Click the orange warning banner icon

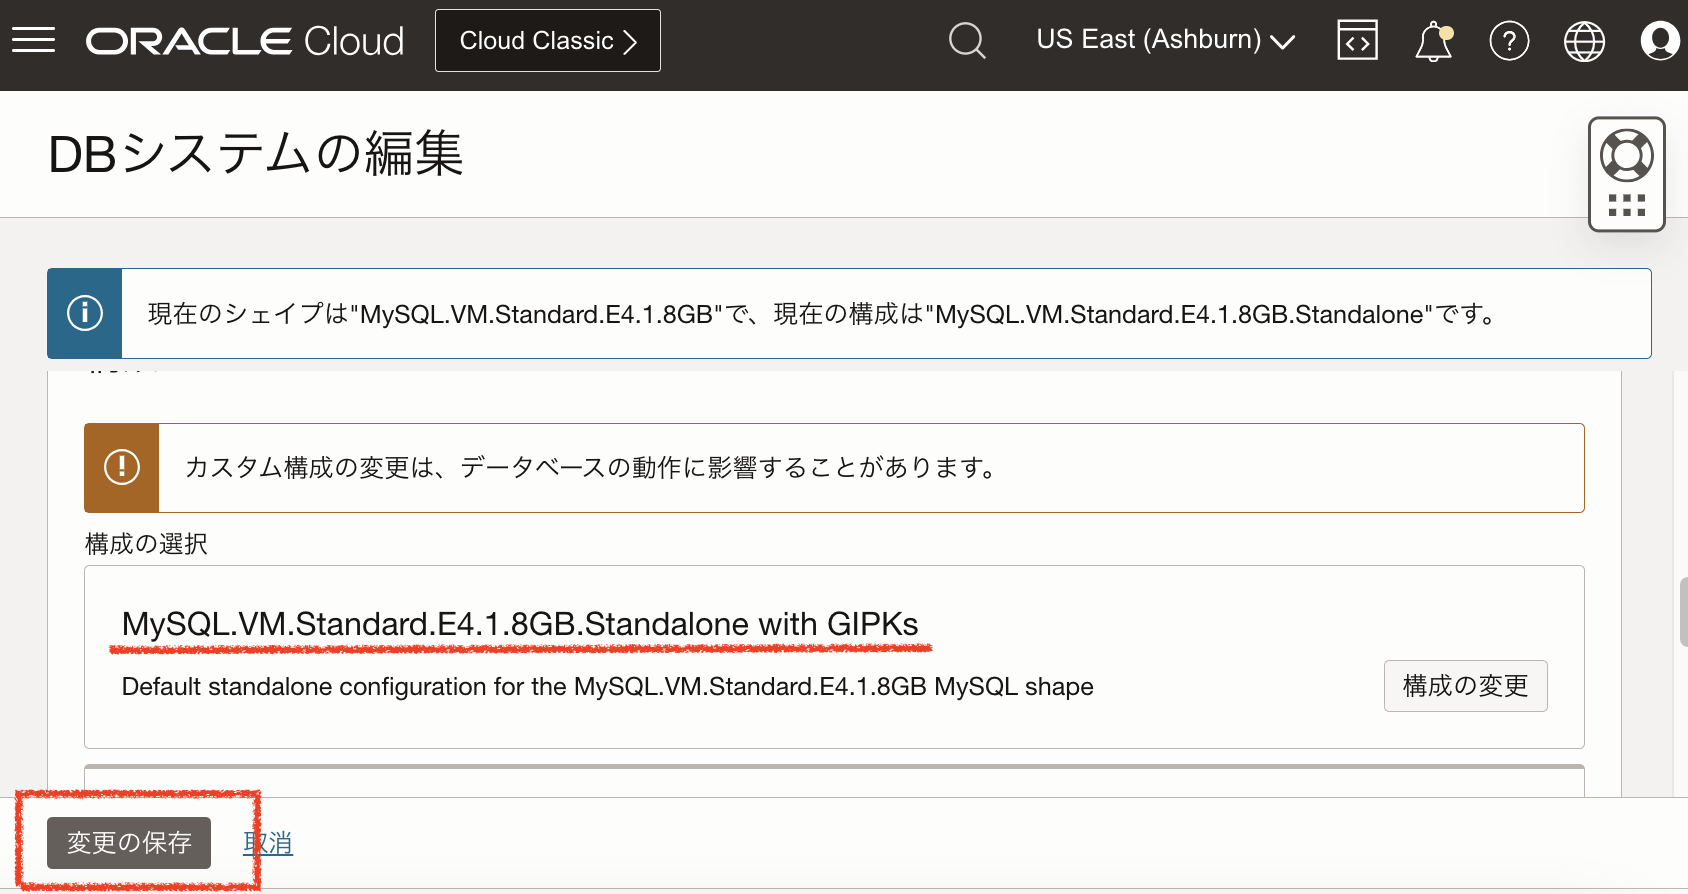click(122, 467)
